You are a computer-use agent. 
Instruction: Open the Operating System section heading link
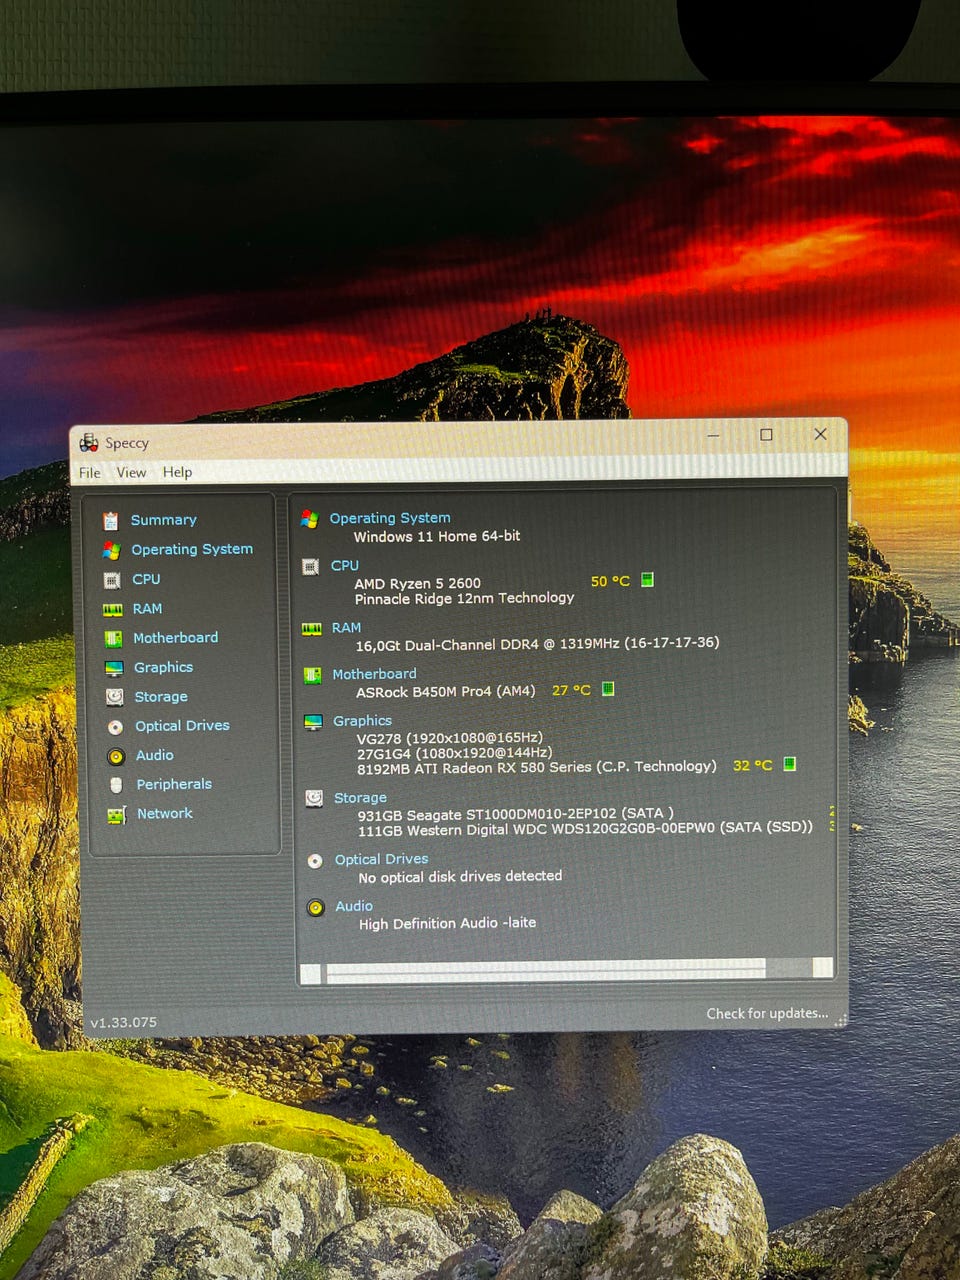coord(390,518)
